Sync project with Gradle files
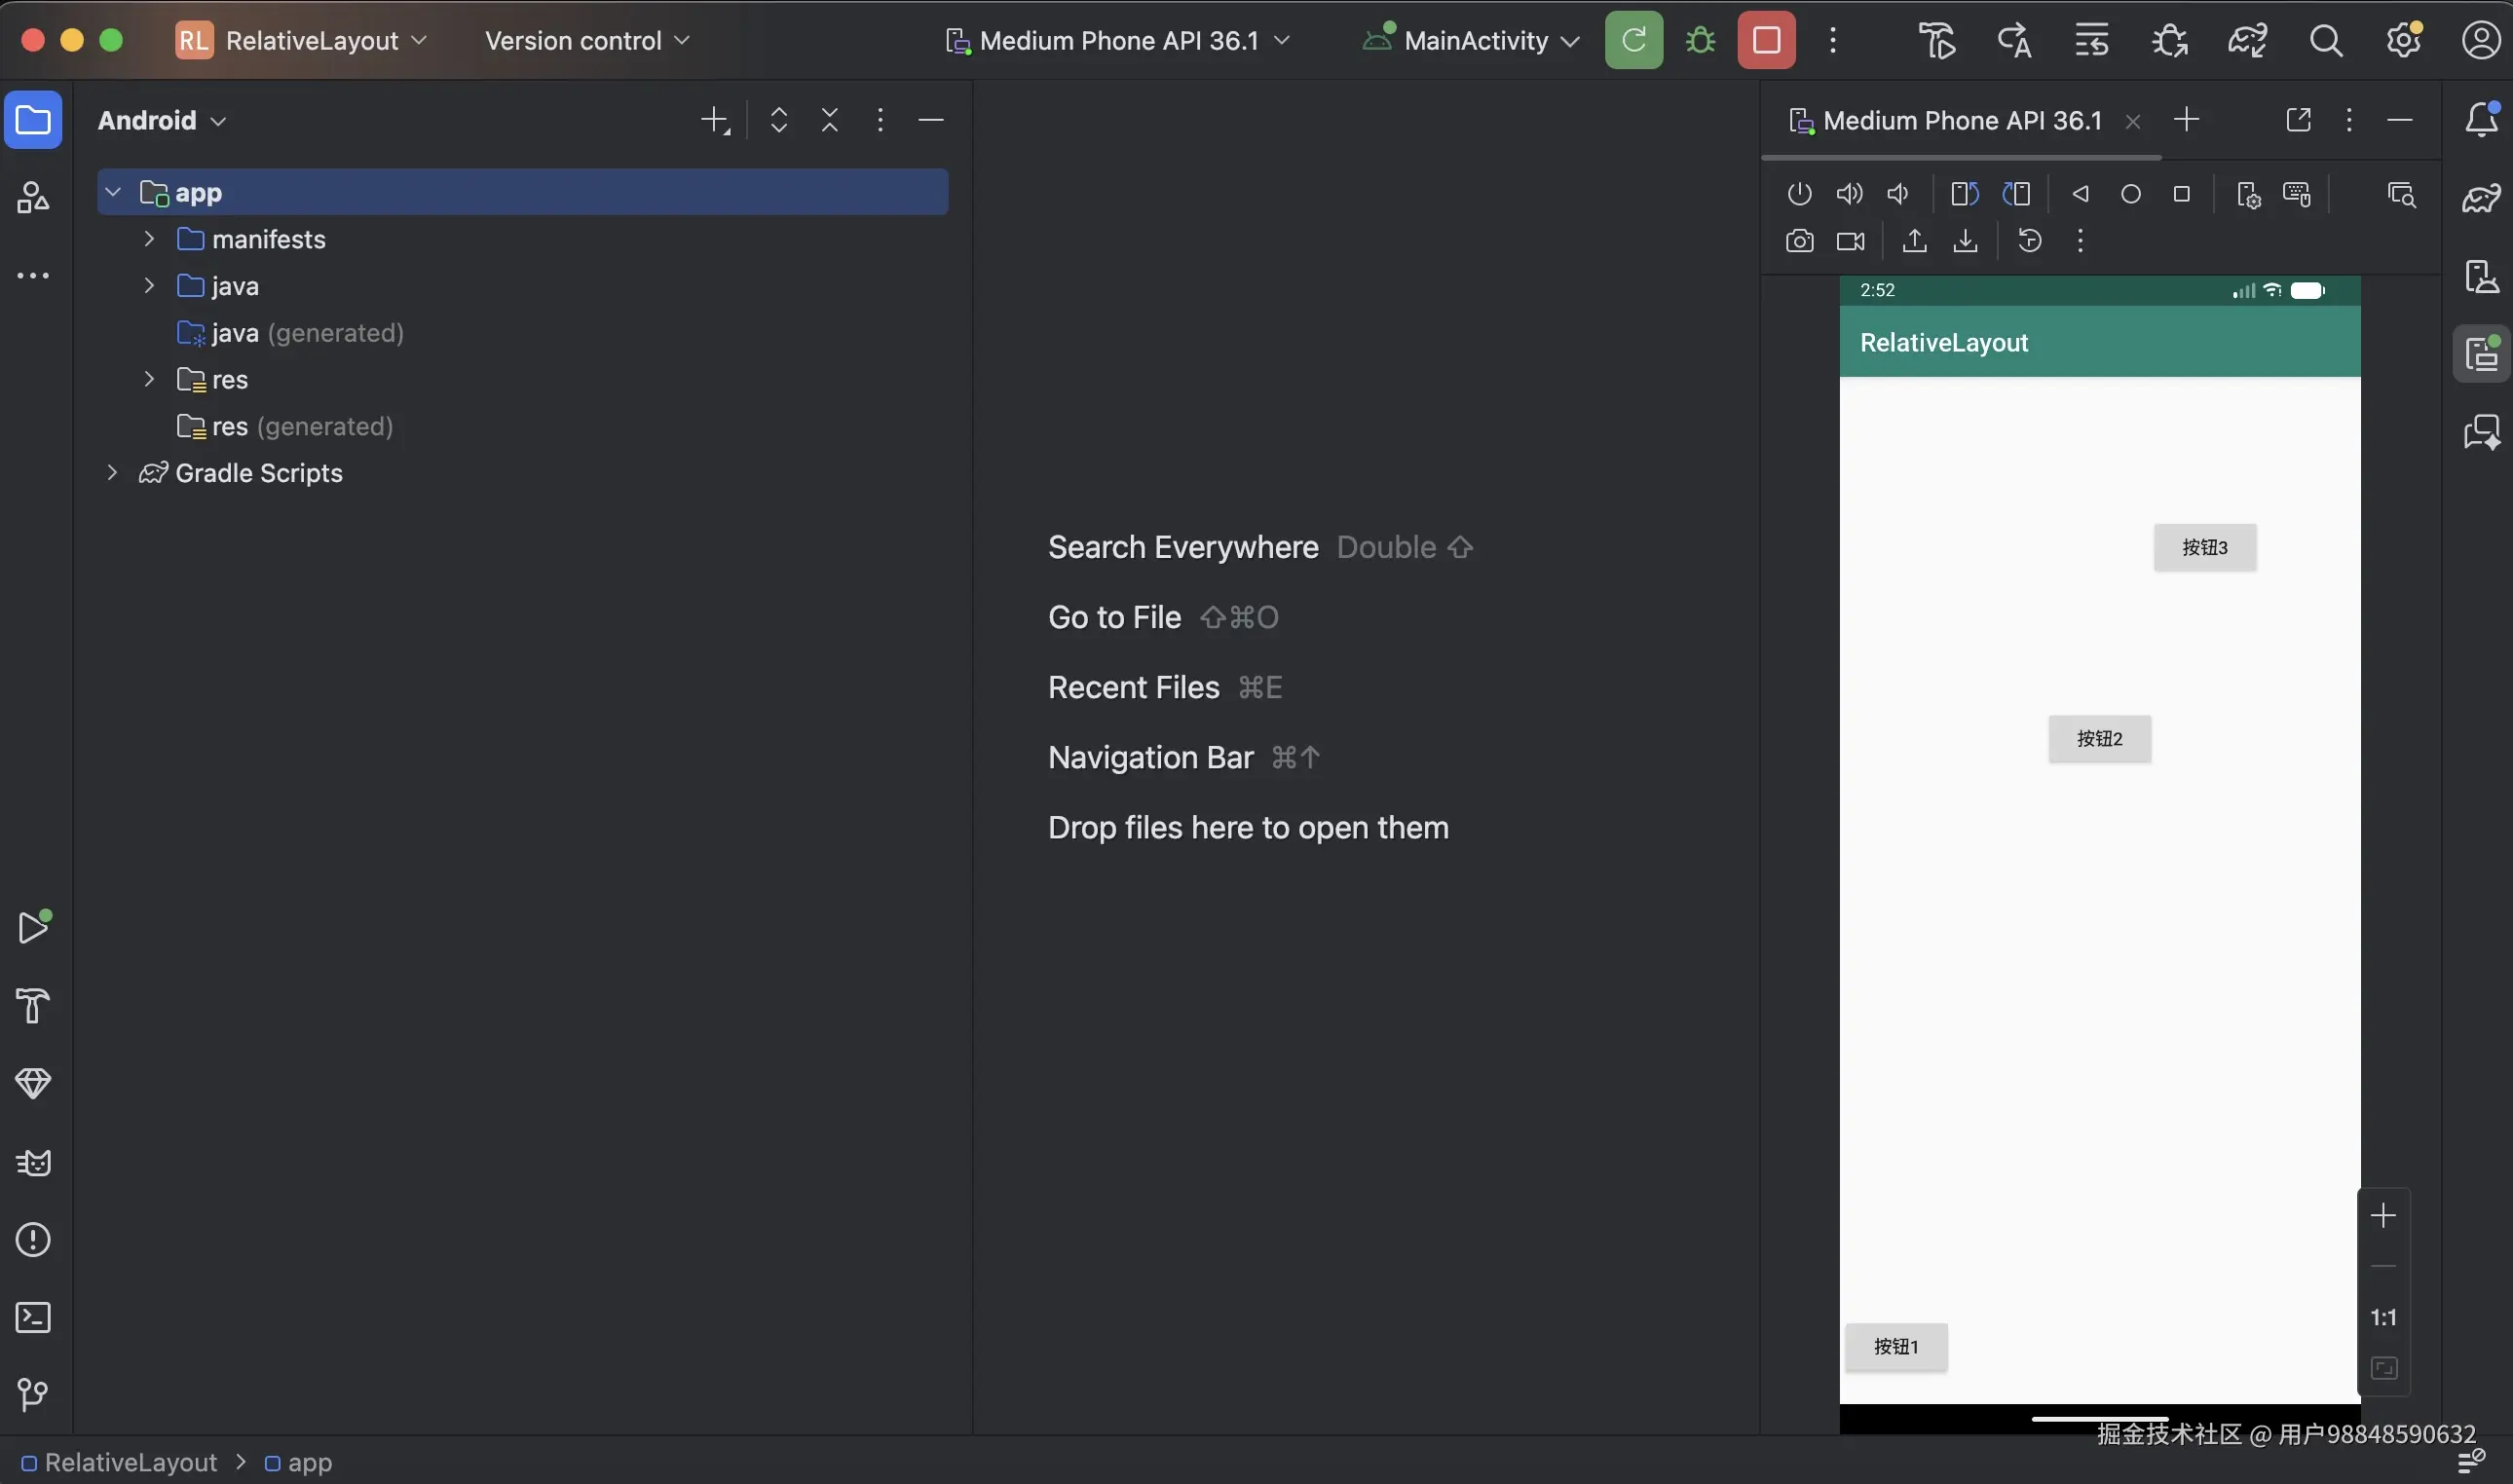 (2247, 41)
